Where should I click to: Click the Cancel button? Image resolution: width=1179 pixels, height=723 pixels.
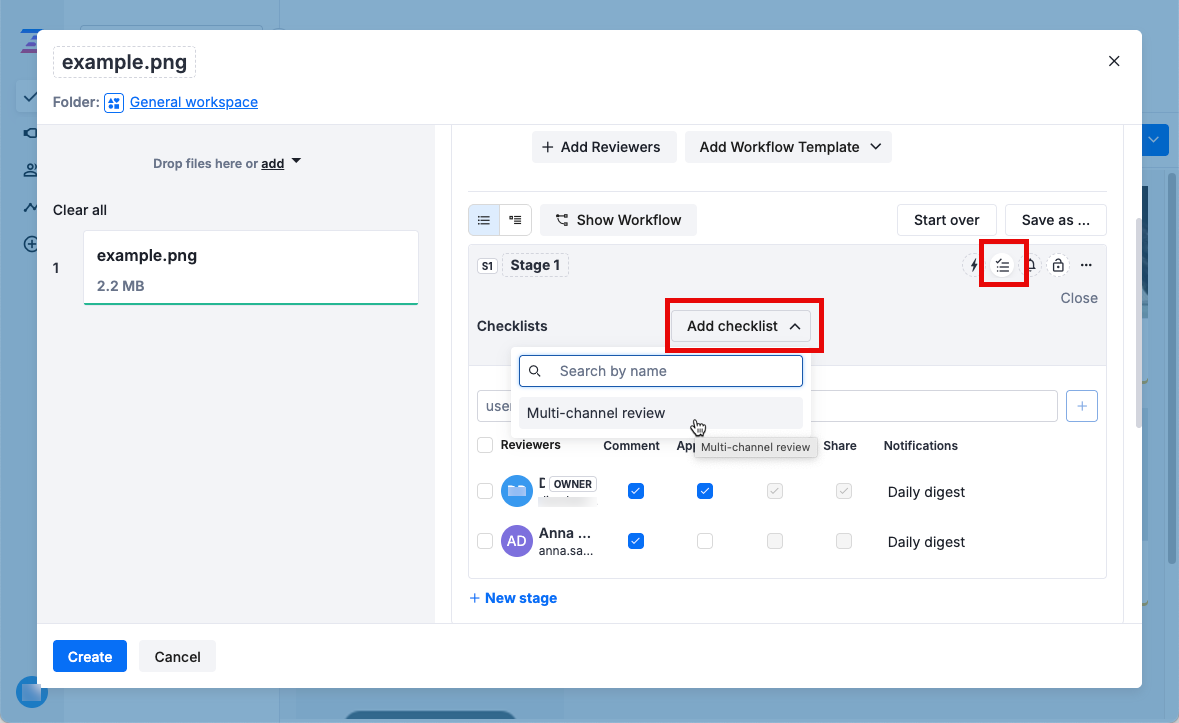[x=177, y=657]
